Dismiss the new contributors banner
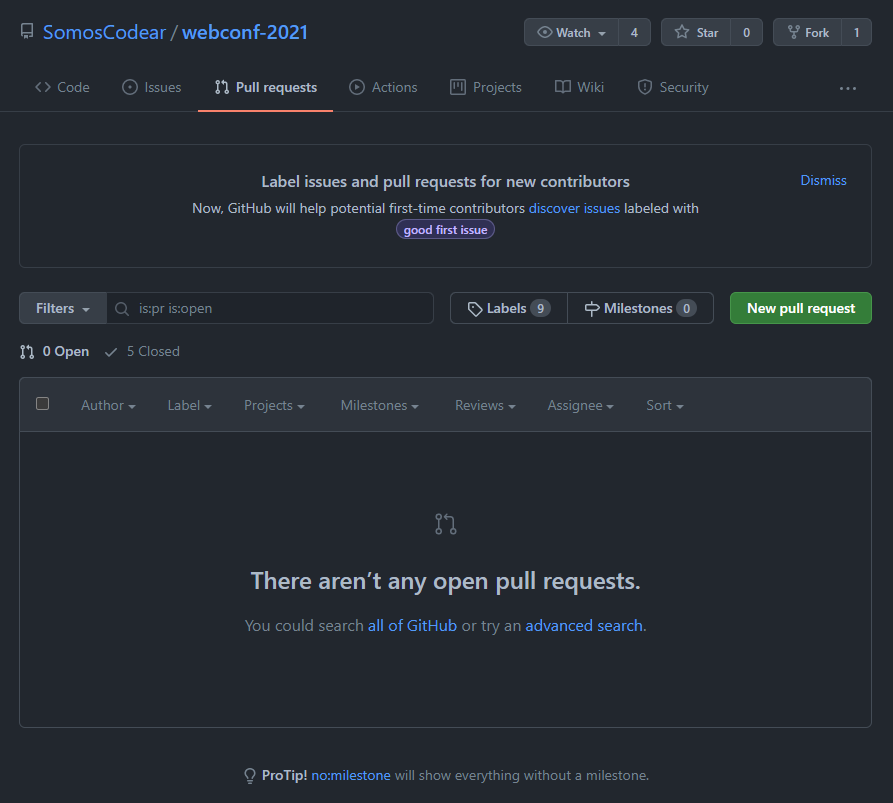Image resolution: width=893 pixels, height=803 pixels. point(823,180)
